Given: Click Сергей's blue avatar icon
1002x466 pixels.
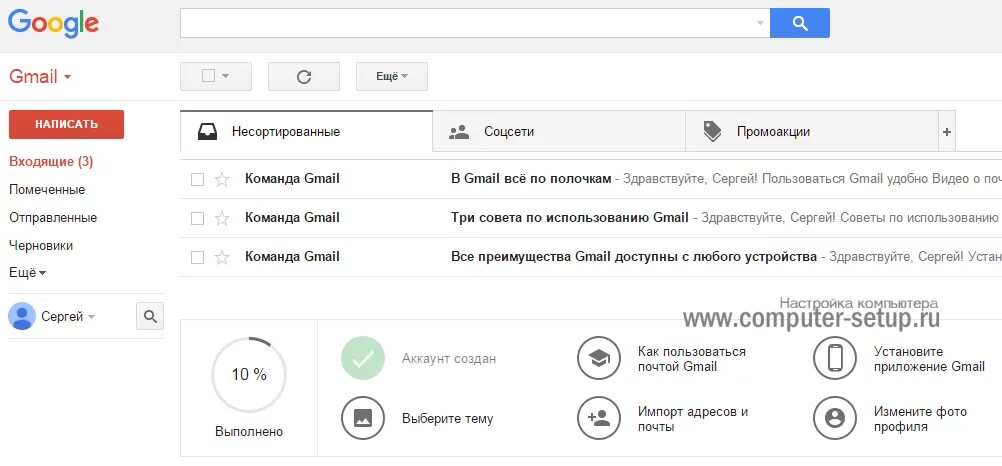Looking at the screenshot, I should pos(22,316).
